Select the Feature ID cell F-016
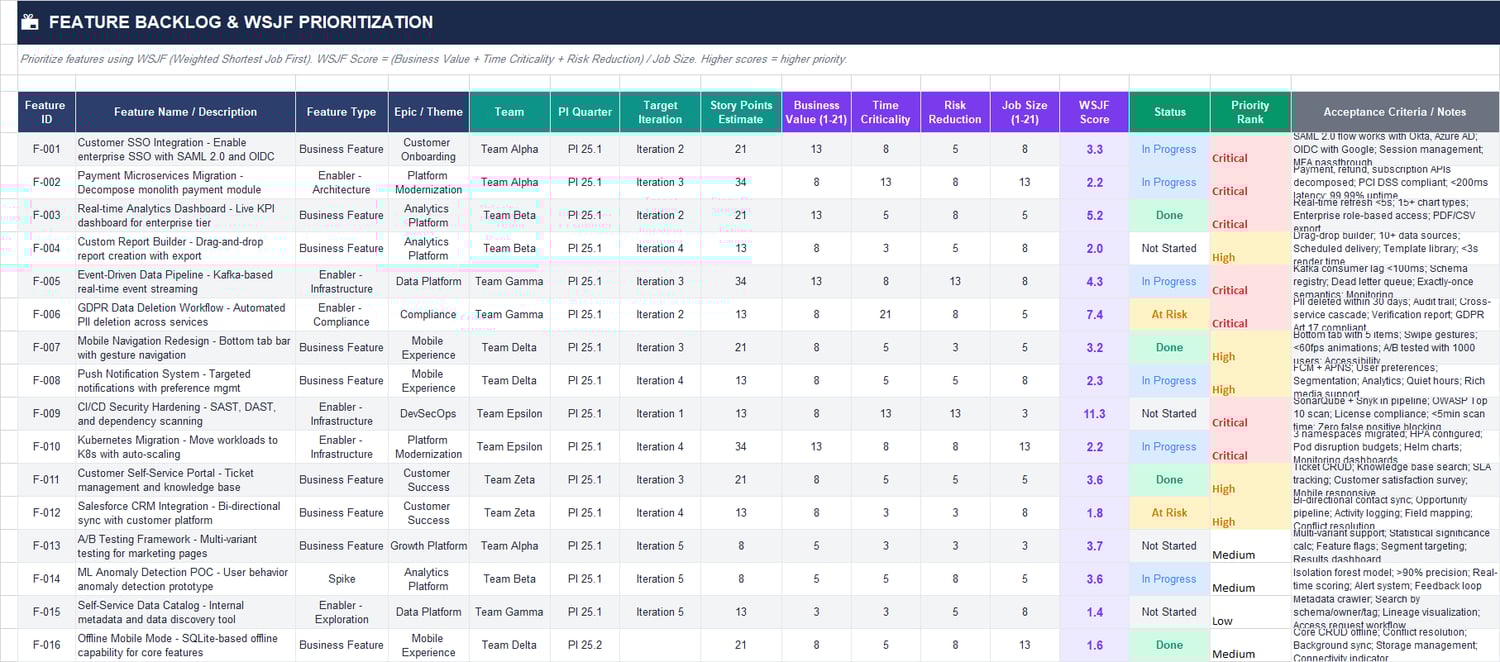This screenshot has height=662, width=1500. [x=45, y=644]
